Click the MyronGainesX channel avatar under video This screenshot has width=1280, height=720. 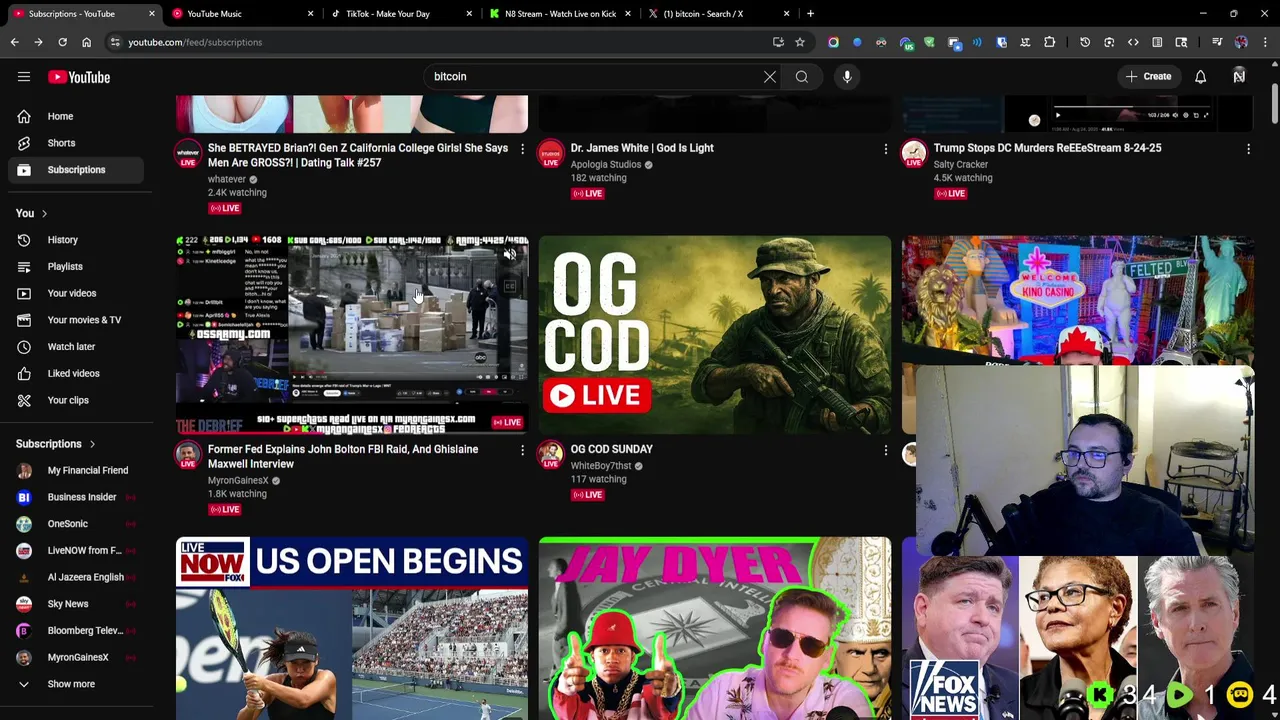187,455
